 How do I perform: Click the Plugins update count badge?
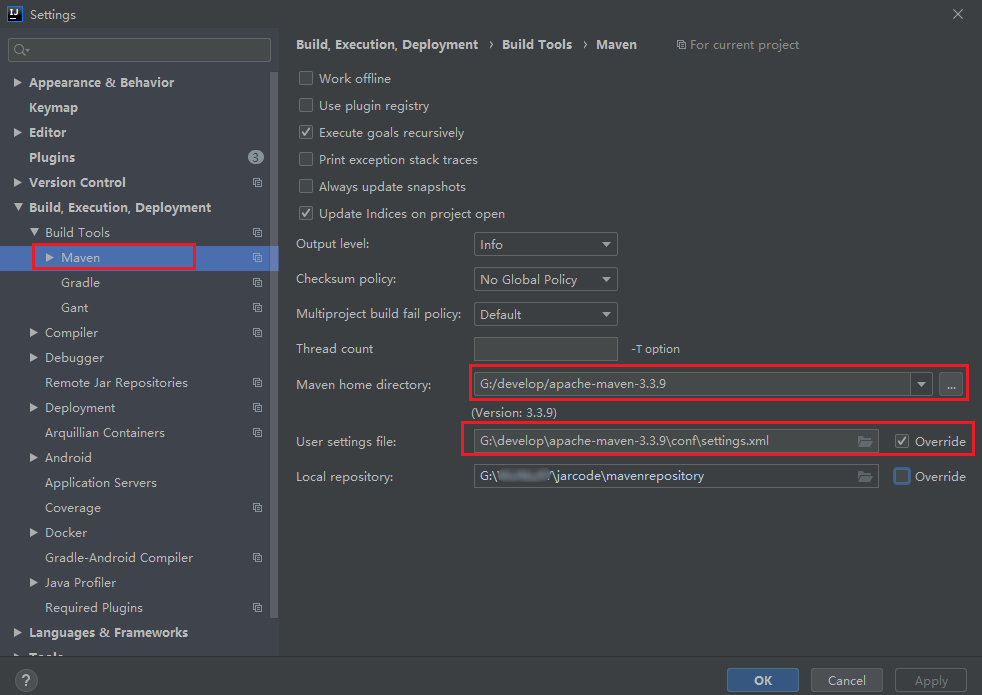256,157
